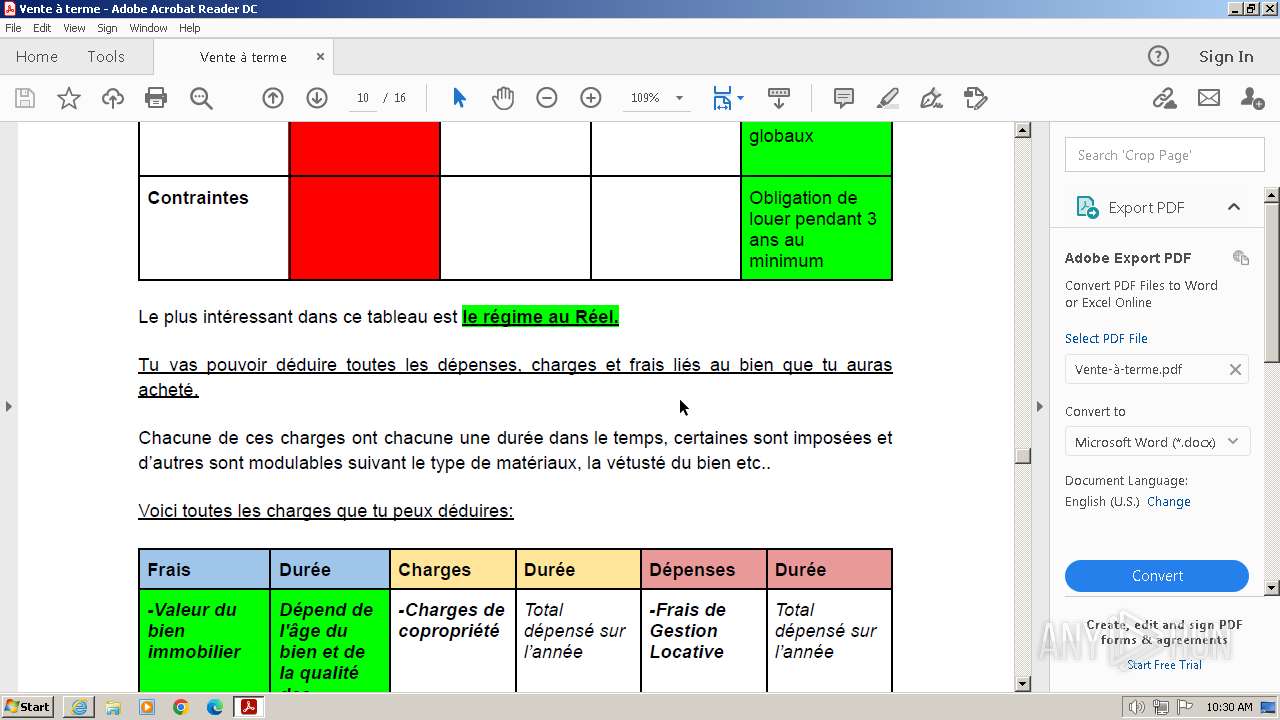Image resolution: width=1280 pixels, height=720 pixels.
Task: Activate the Hand pan tool
Action: click(503, 98)
